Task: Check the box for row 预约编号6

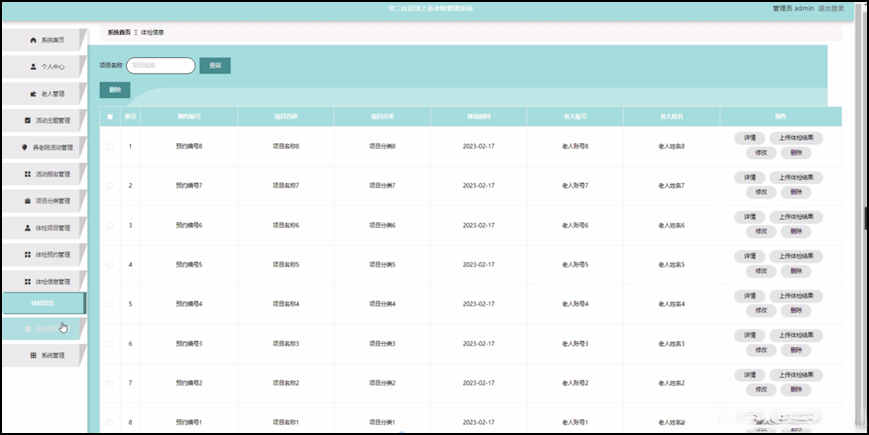Action: coord(110,225)
